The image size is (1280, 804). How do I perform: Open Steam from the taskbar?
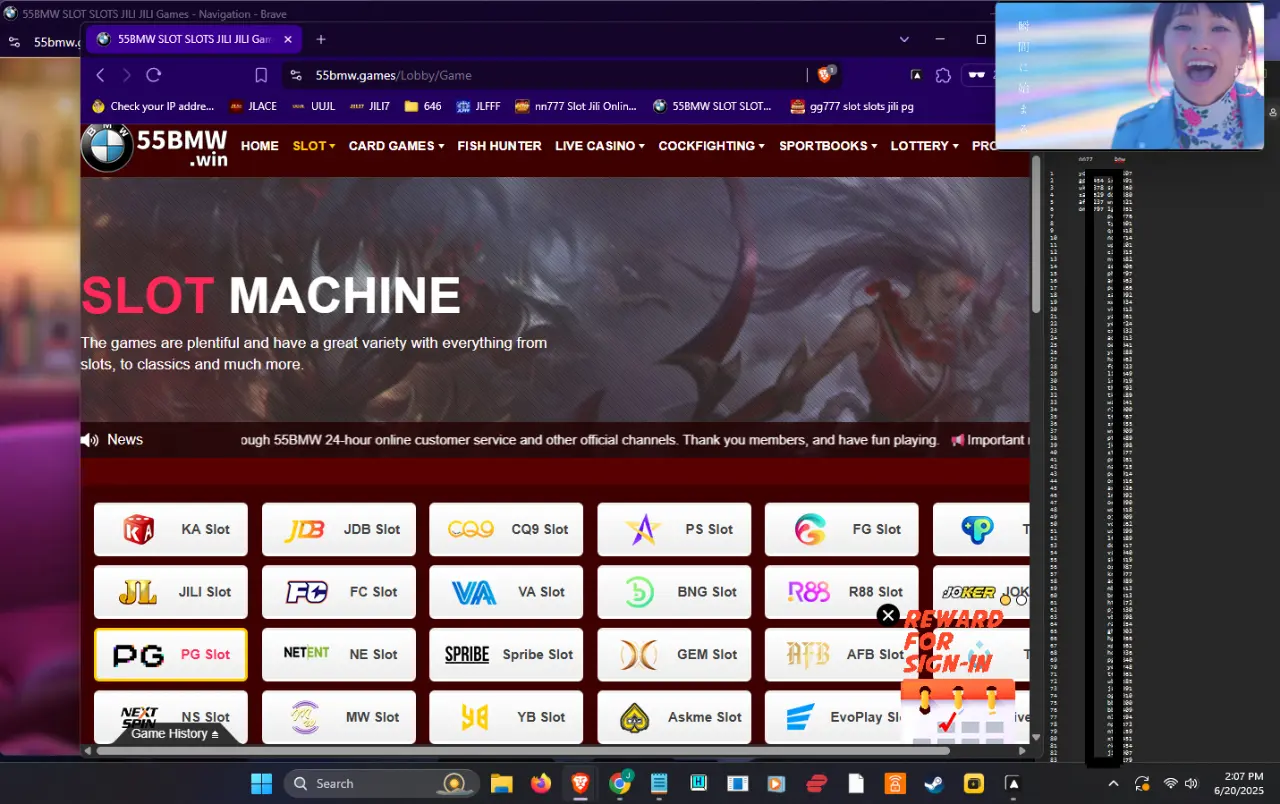tap(933, 783)
